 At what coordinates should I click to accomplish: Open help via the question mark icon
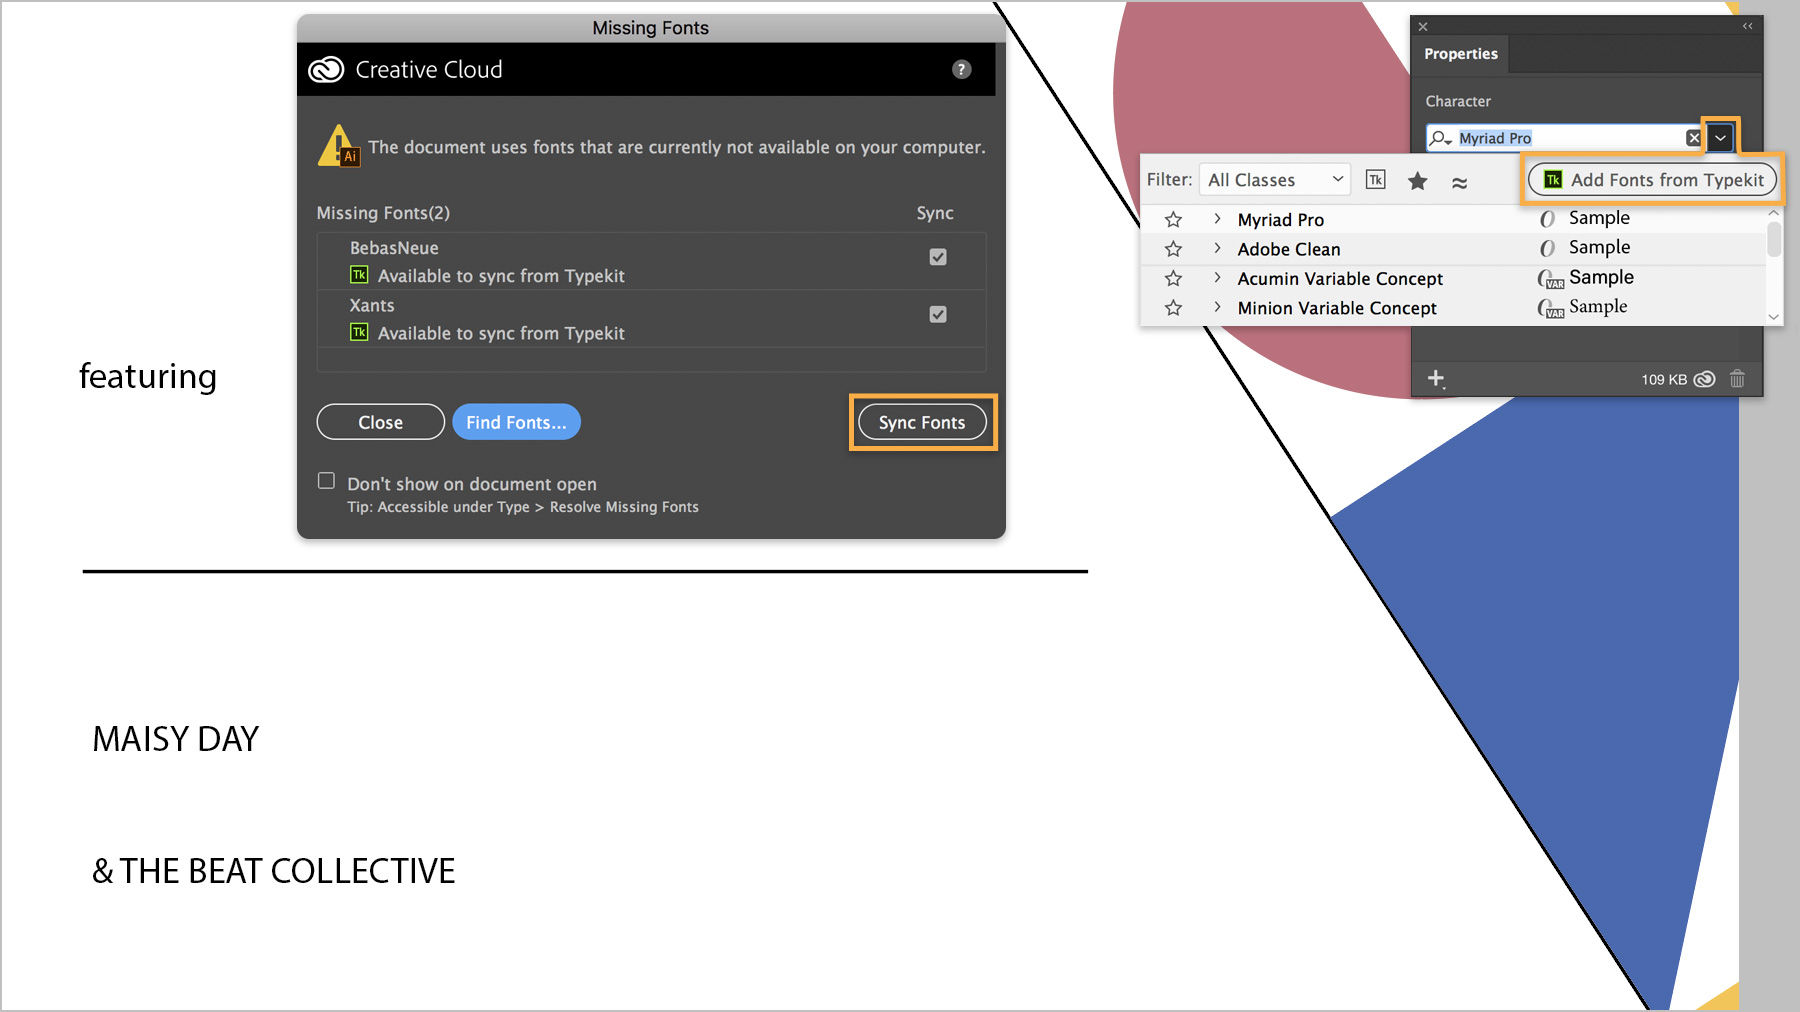click(x=961, y=69)
